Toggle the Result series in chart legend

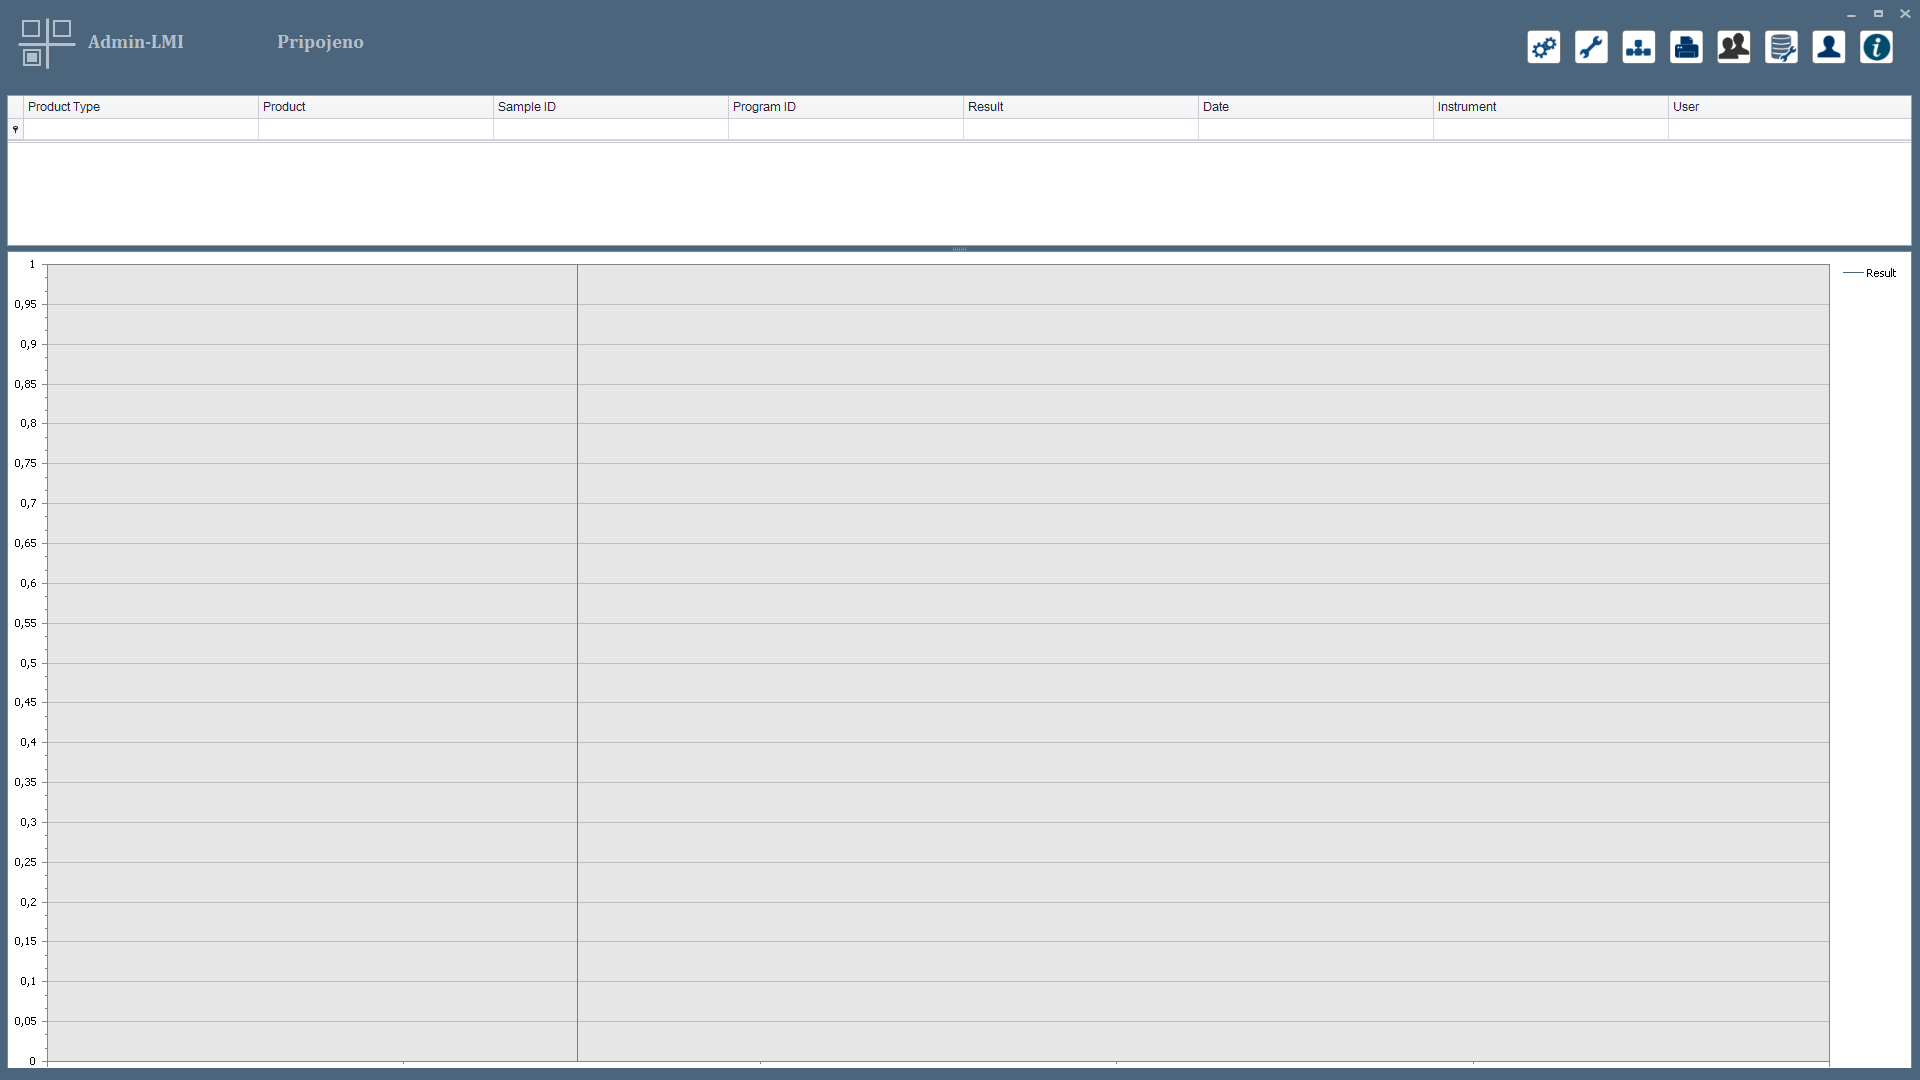1869,273
